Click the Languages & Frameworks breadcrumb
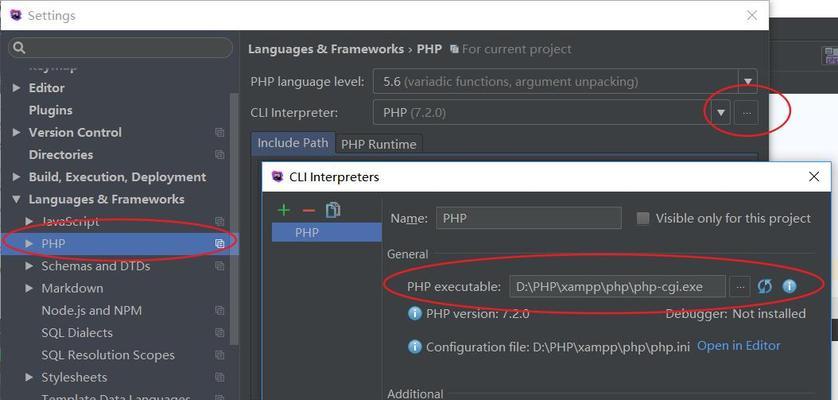Image resolution: width=838 pixels, height=400 pixels. (326, 49)
